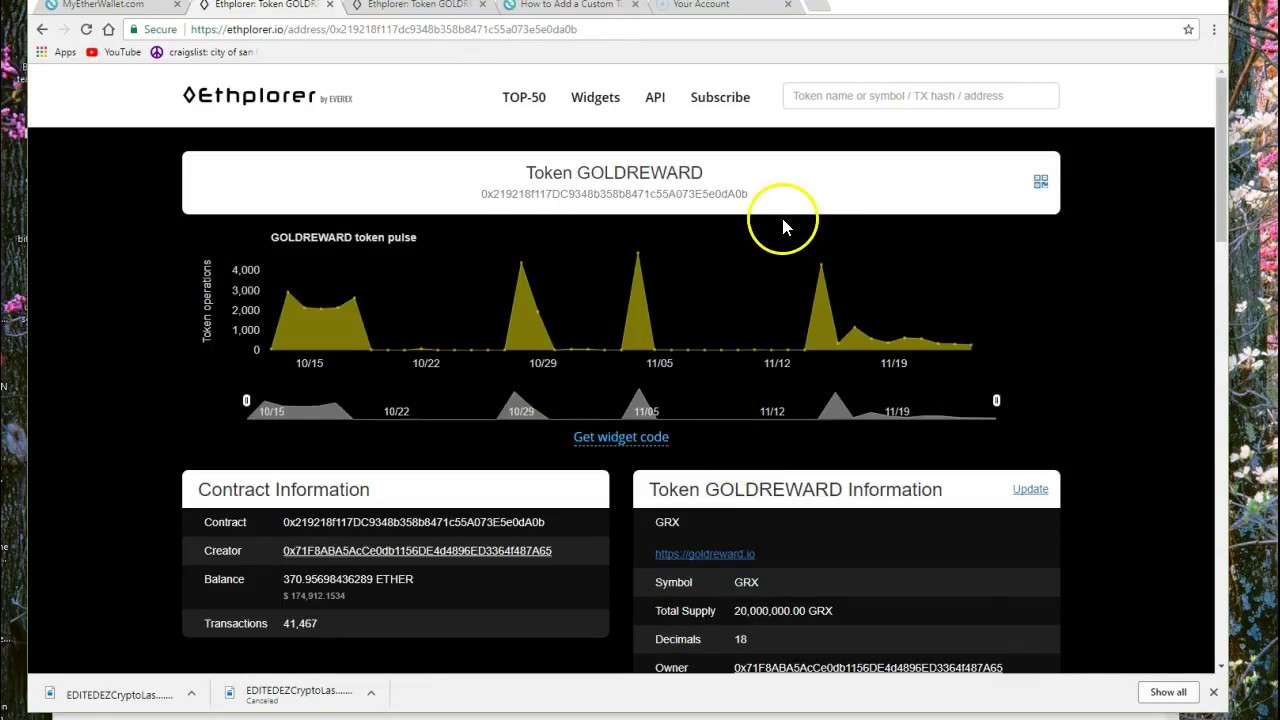1280x720 pixels.
Task: Close the MyEtherWallet.com tab
Action: 177,5
